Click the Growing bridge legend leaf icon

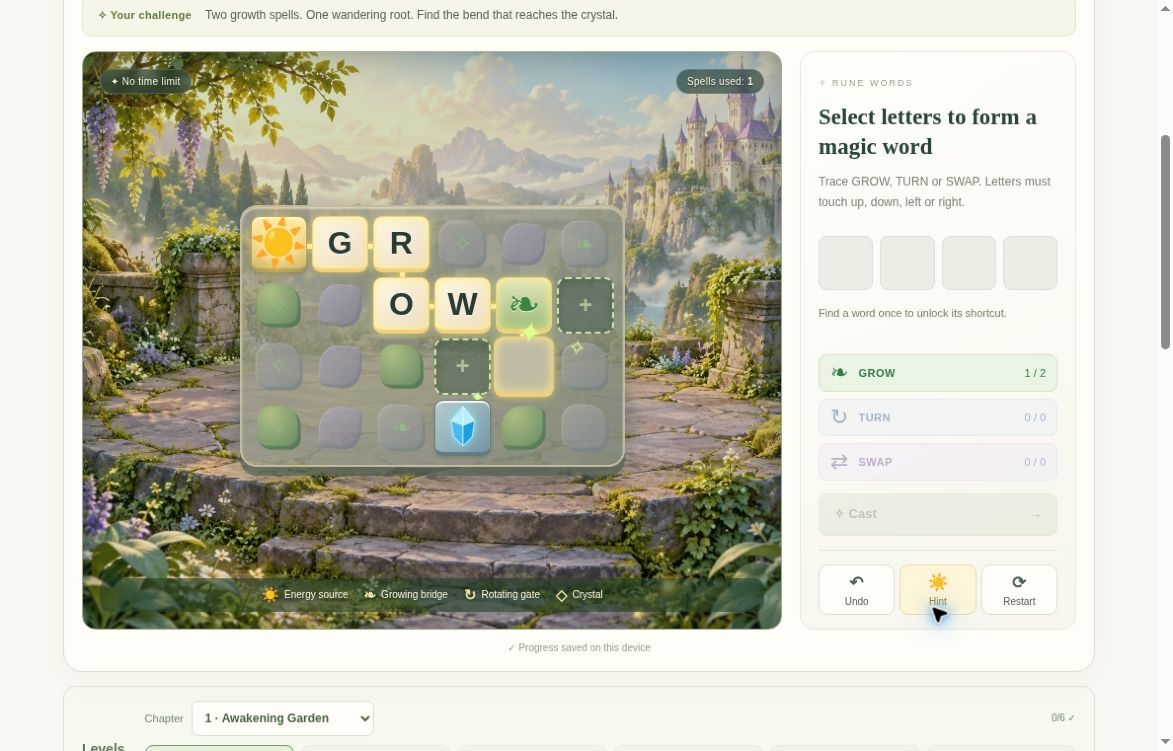pyautogui.click(x=370, y=595)
